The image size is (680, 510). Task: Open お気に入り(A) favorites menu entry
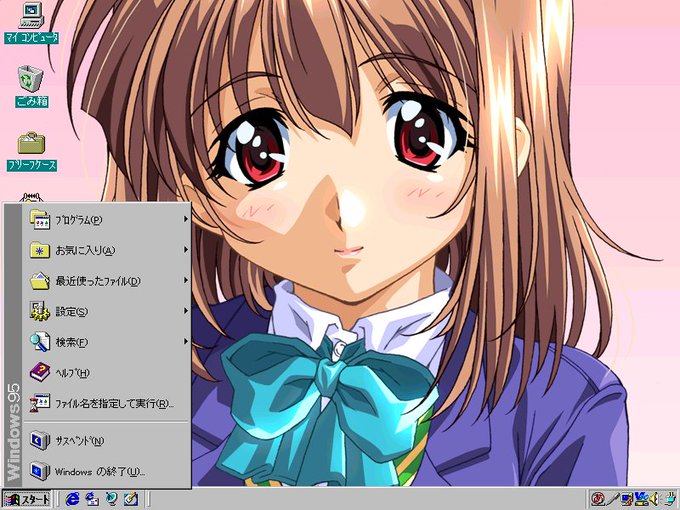click(107, 250)
